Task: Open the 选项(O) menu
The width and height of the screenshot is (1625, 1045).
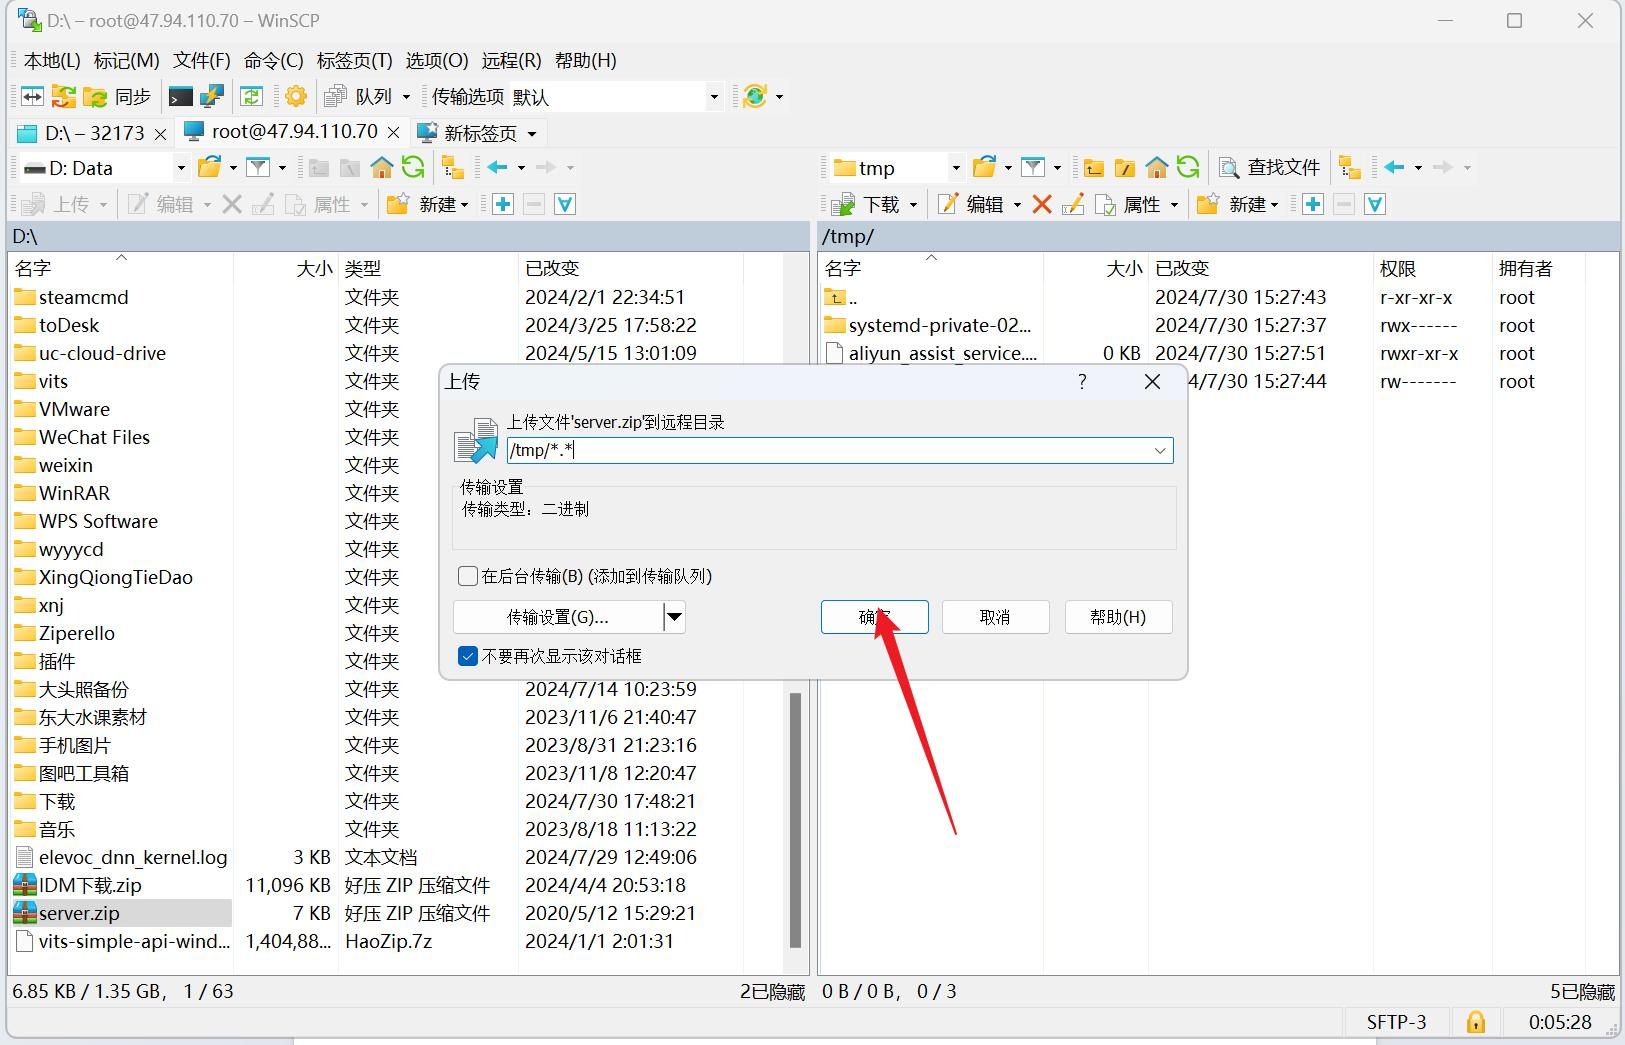Action: tap(437, 60)
